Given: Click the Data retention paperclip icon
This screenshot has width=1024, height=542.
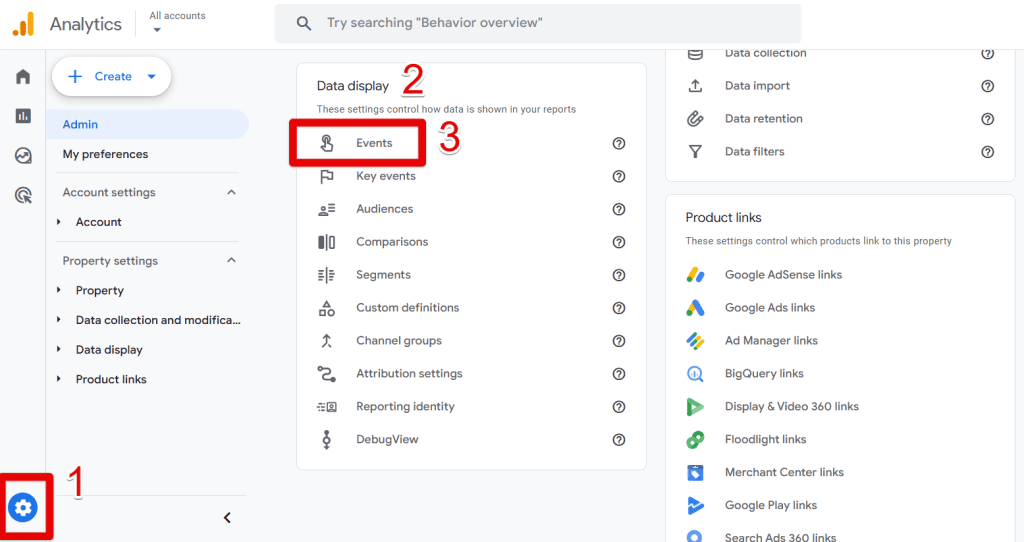Looking at the screenshot, I should tap(696, 119).
